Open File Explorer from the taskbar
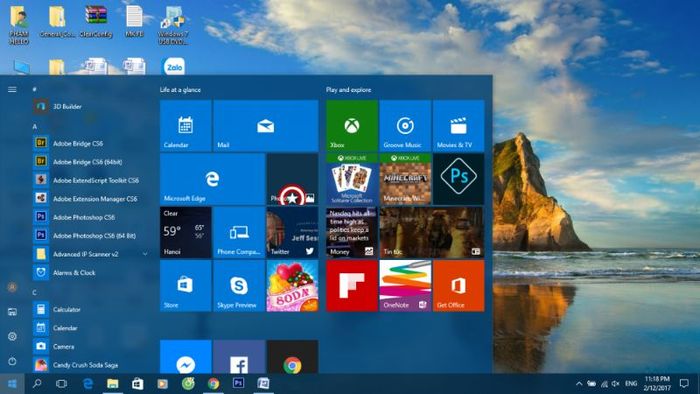Screen dimensions: 700x394 coord(112,383)
